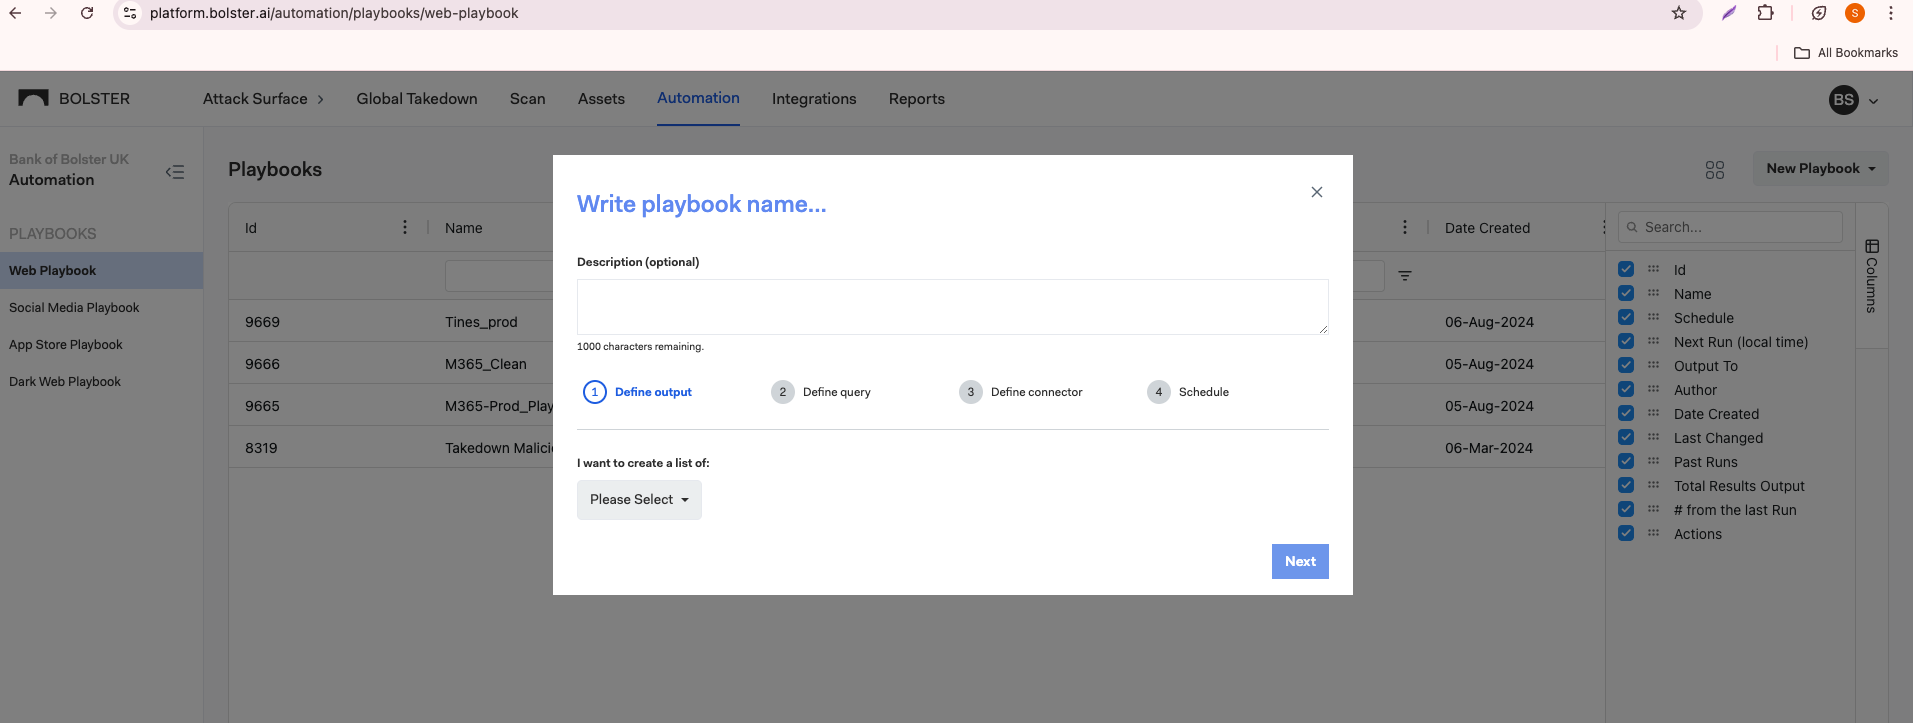Image resolution: width=1913 pixels, height=723 pixels.
Task: Disable the Past Runs column checkbox
Action: tap(1626, 462)
